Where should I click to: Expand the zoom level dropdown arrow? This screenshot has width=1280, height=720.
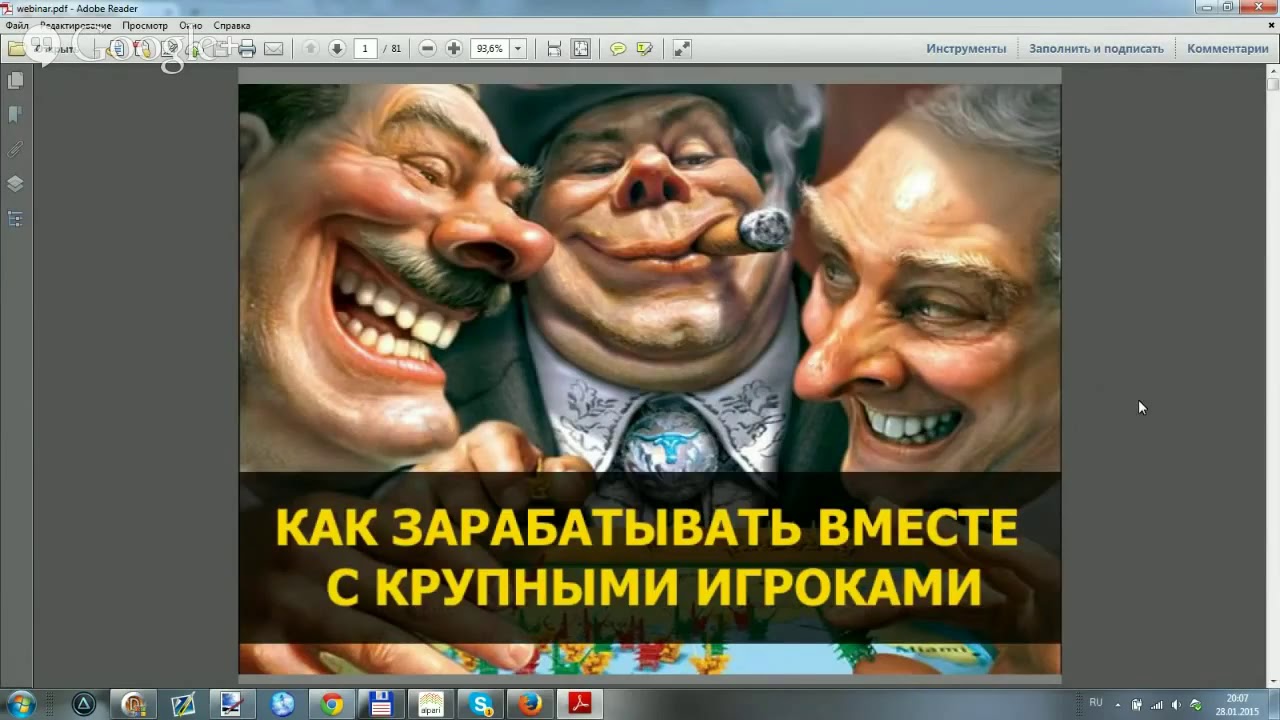517,48
